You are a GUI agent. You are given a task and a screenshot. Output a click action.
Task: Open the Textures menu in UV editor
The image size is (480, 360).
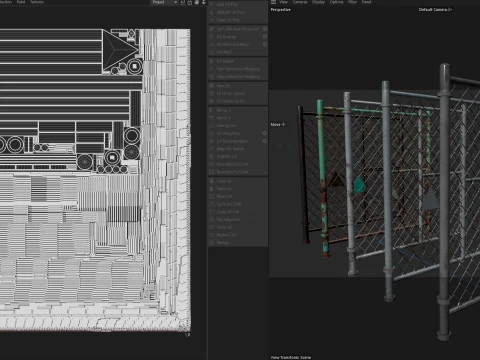pos(37,2)
